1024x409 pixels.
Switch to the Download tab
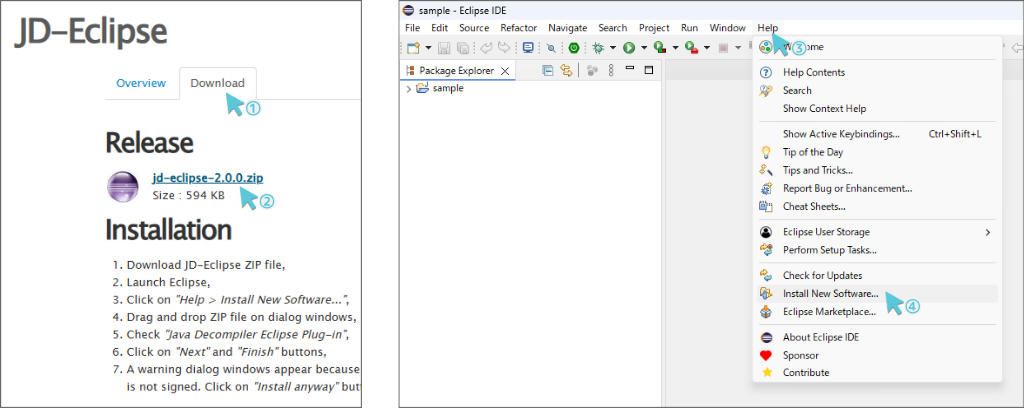tap(217, 83)
